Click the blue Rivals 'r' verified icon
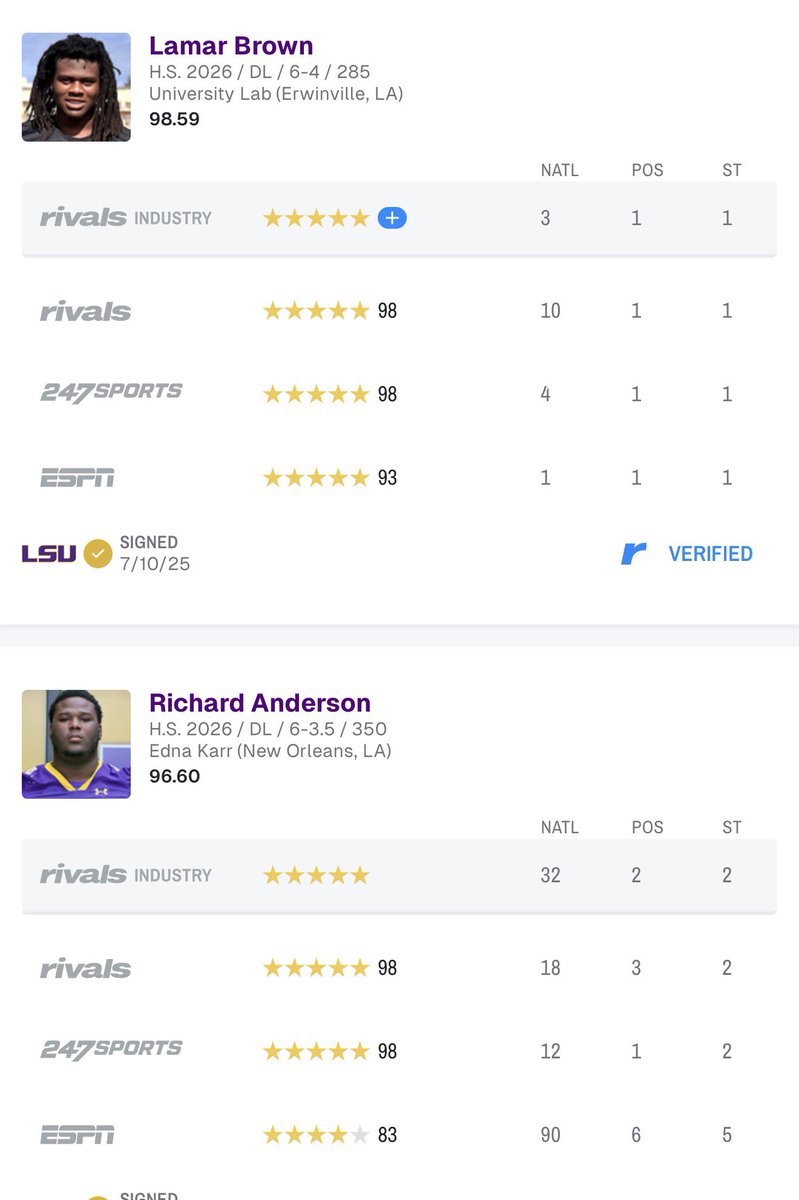Screen dimensions: 799x1200 pyautogui.click(x=634, y=553)
